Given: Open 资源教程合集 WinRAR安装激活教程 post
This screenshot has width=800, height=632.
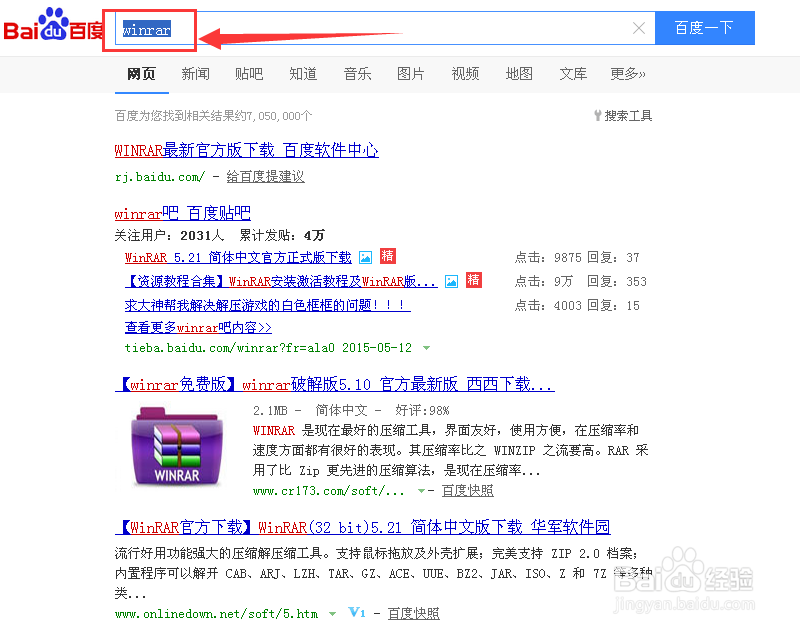Looking at the screenshot, I should 281,282.
